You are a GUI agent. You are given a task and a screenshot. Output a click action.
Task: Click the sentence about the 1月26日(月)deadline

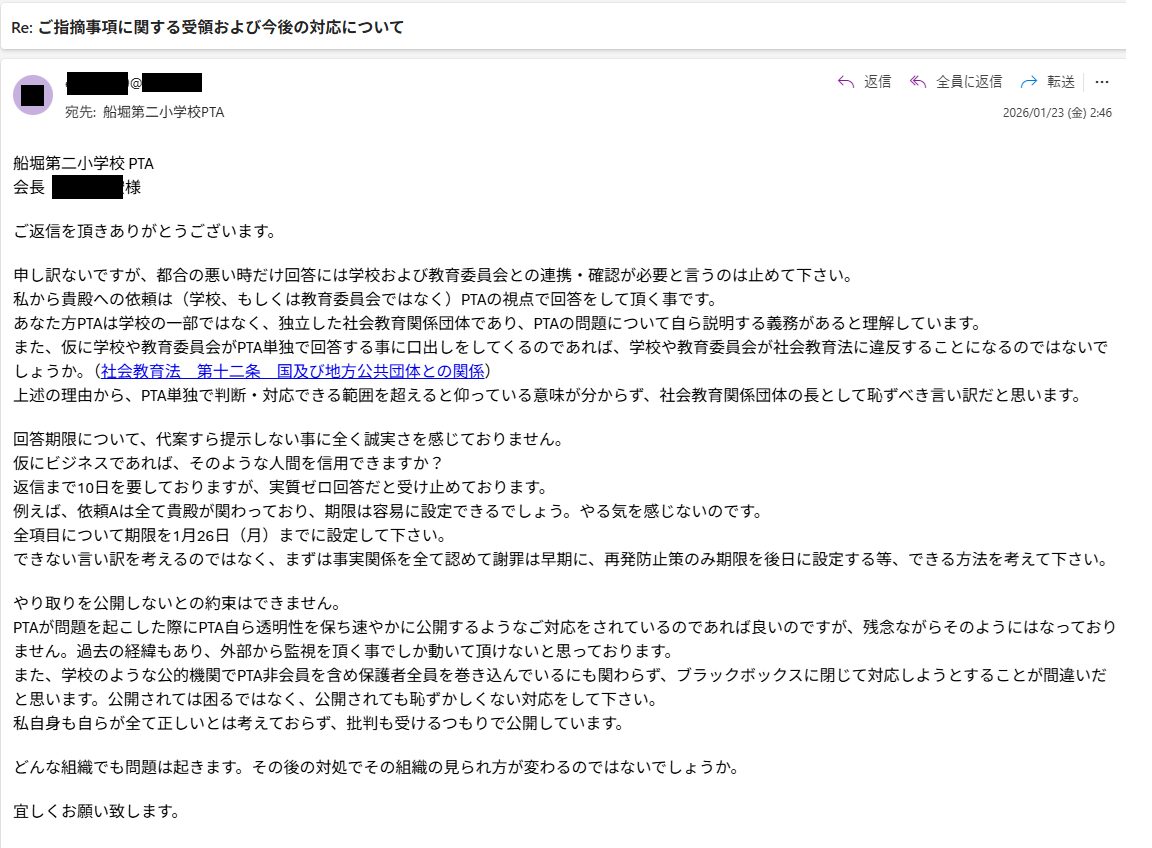coord(230,535)
